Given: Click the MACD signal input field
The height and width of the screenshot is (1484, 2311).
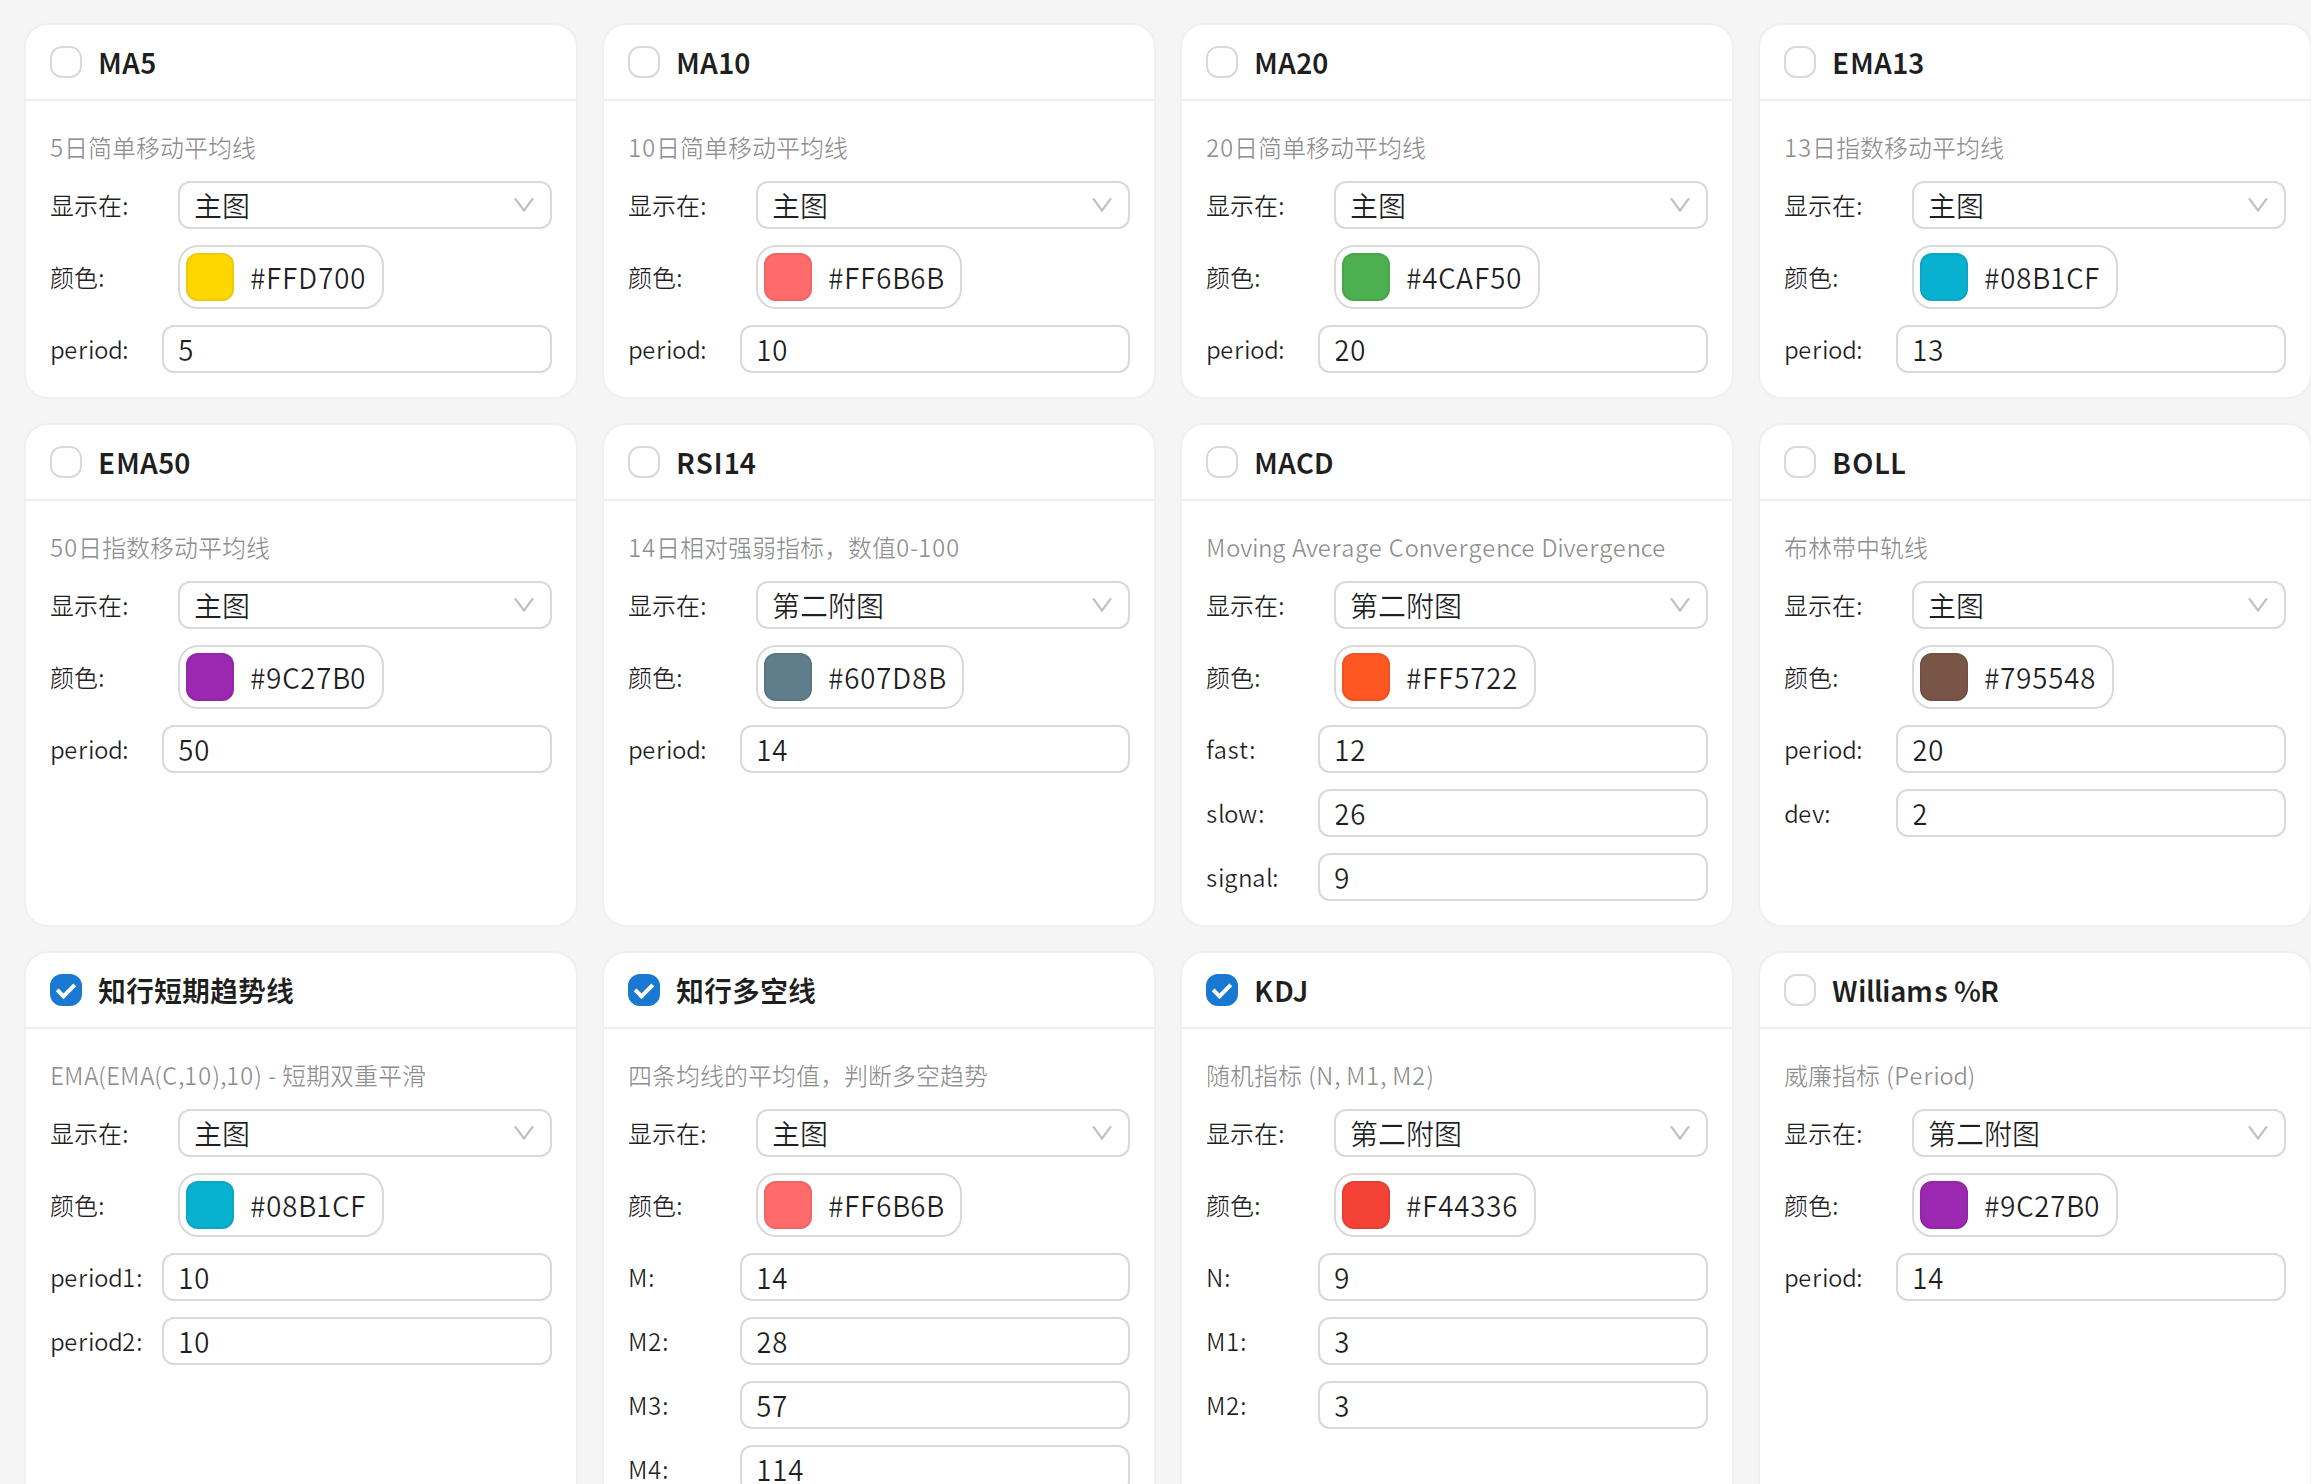Looking at the screenshot, I should [1511, 878].
